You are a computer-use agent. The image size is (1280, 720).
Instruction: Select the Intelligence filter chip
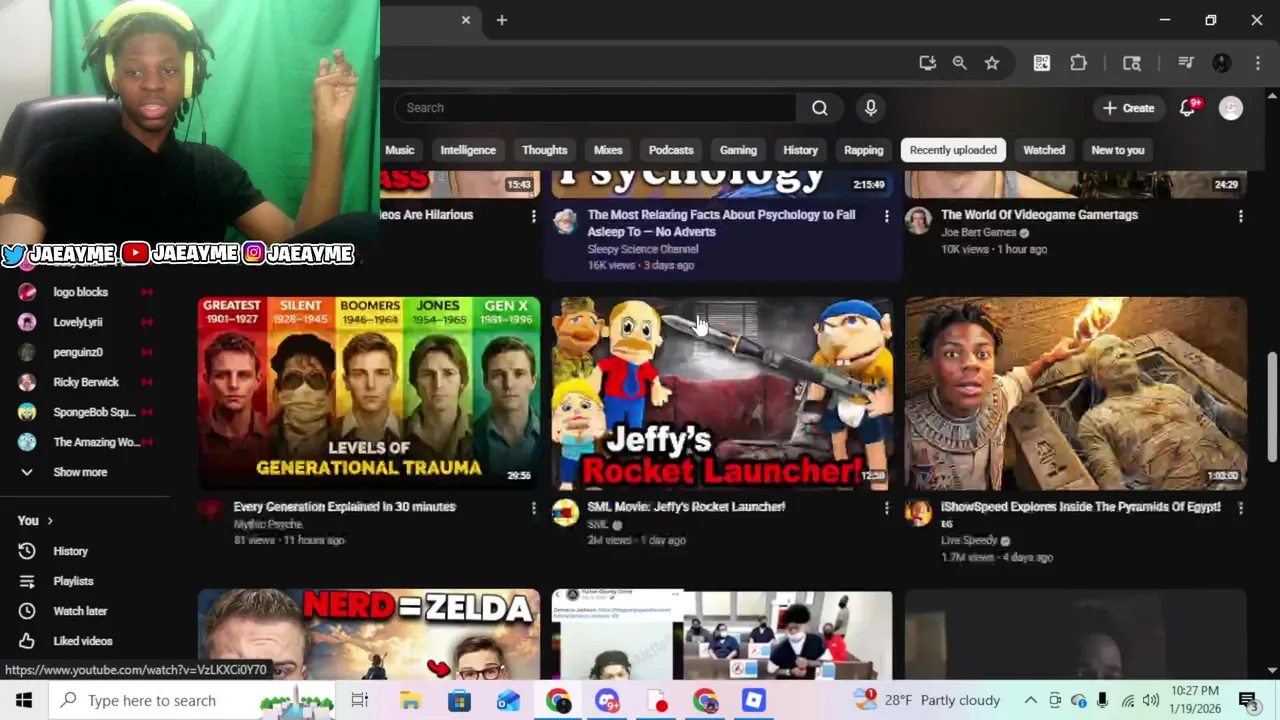(468, 150)
